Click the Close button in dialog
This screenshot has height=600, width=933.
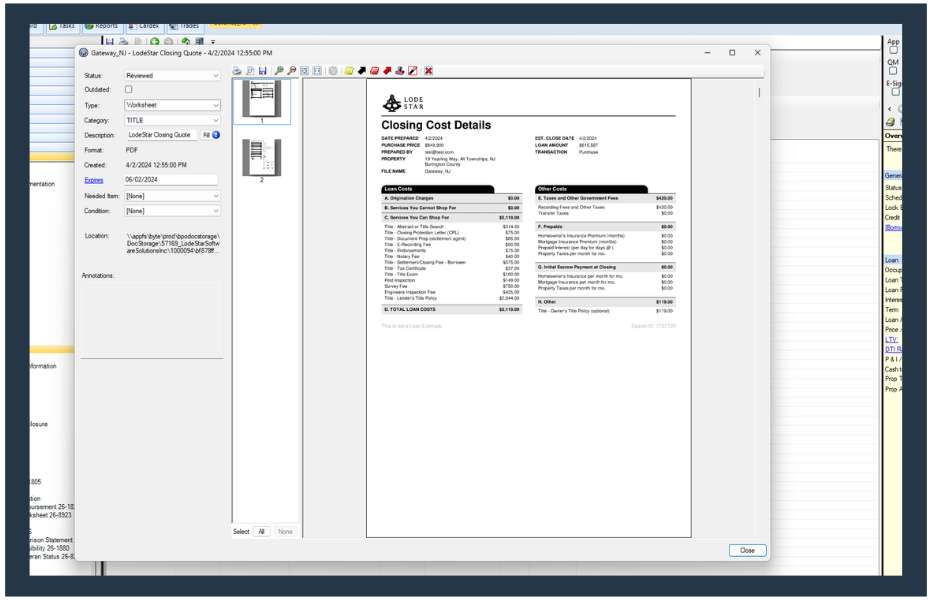point(747,551)
